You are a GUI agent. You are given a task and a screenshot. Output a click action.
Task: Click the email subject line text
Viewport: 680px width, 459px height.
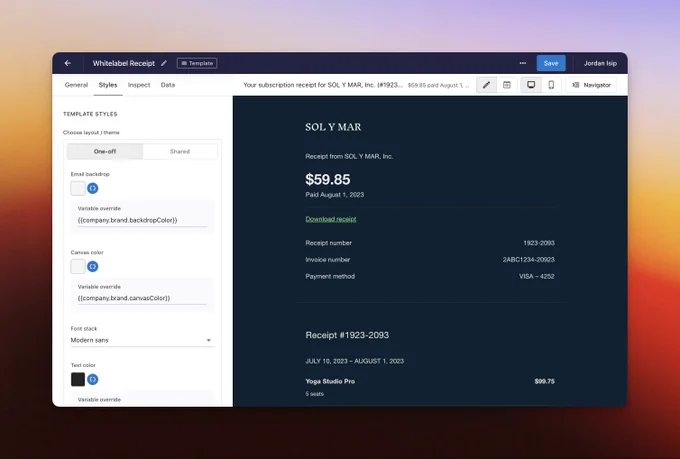(323, 85)
